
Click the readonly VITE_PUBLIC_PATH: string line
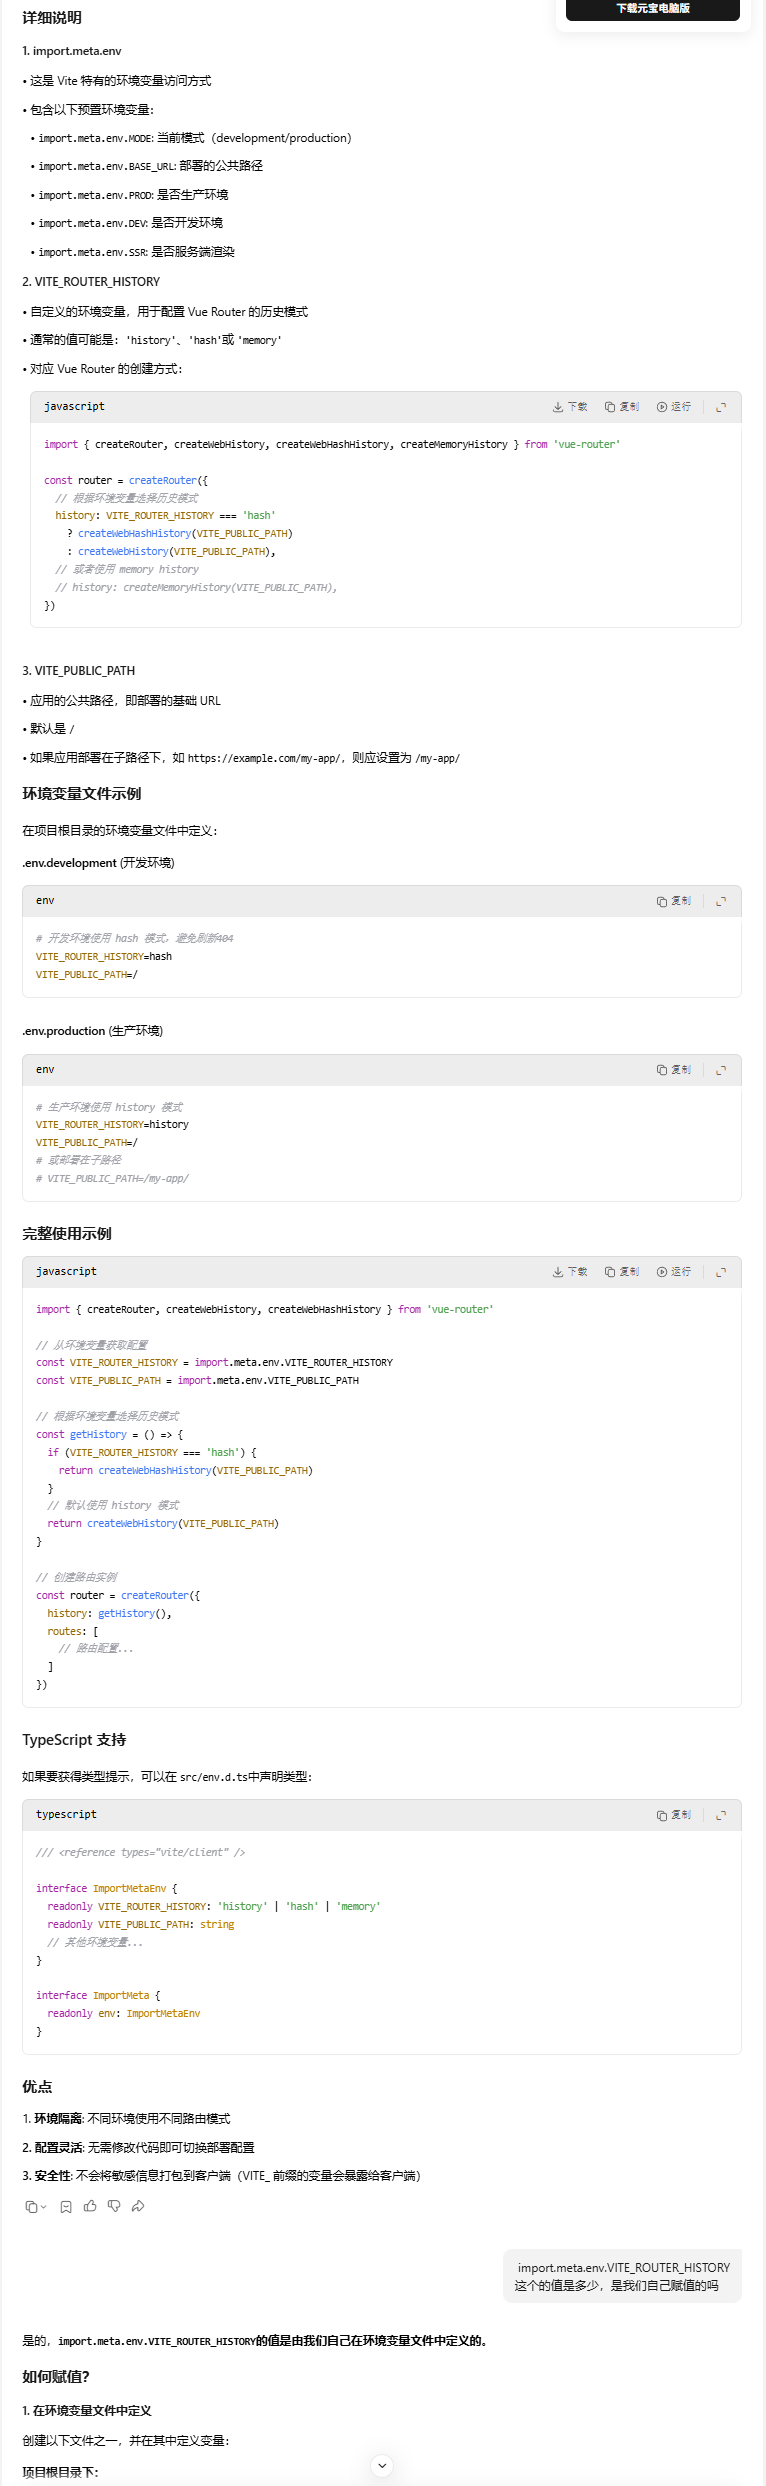[141, 1925]
